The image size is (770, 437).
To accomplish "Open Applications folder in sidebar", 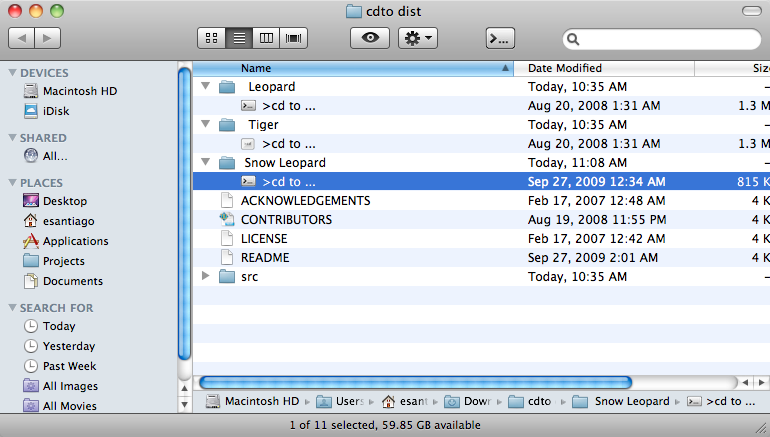I will pyautogui.click(x=75, y=241).
